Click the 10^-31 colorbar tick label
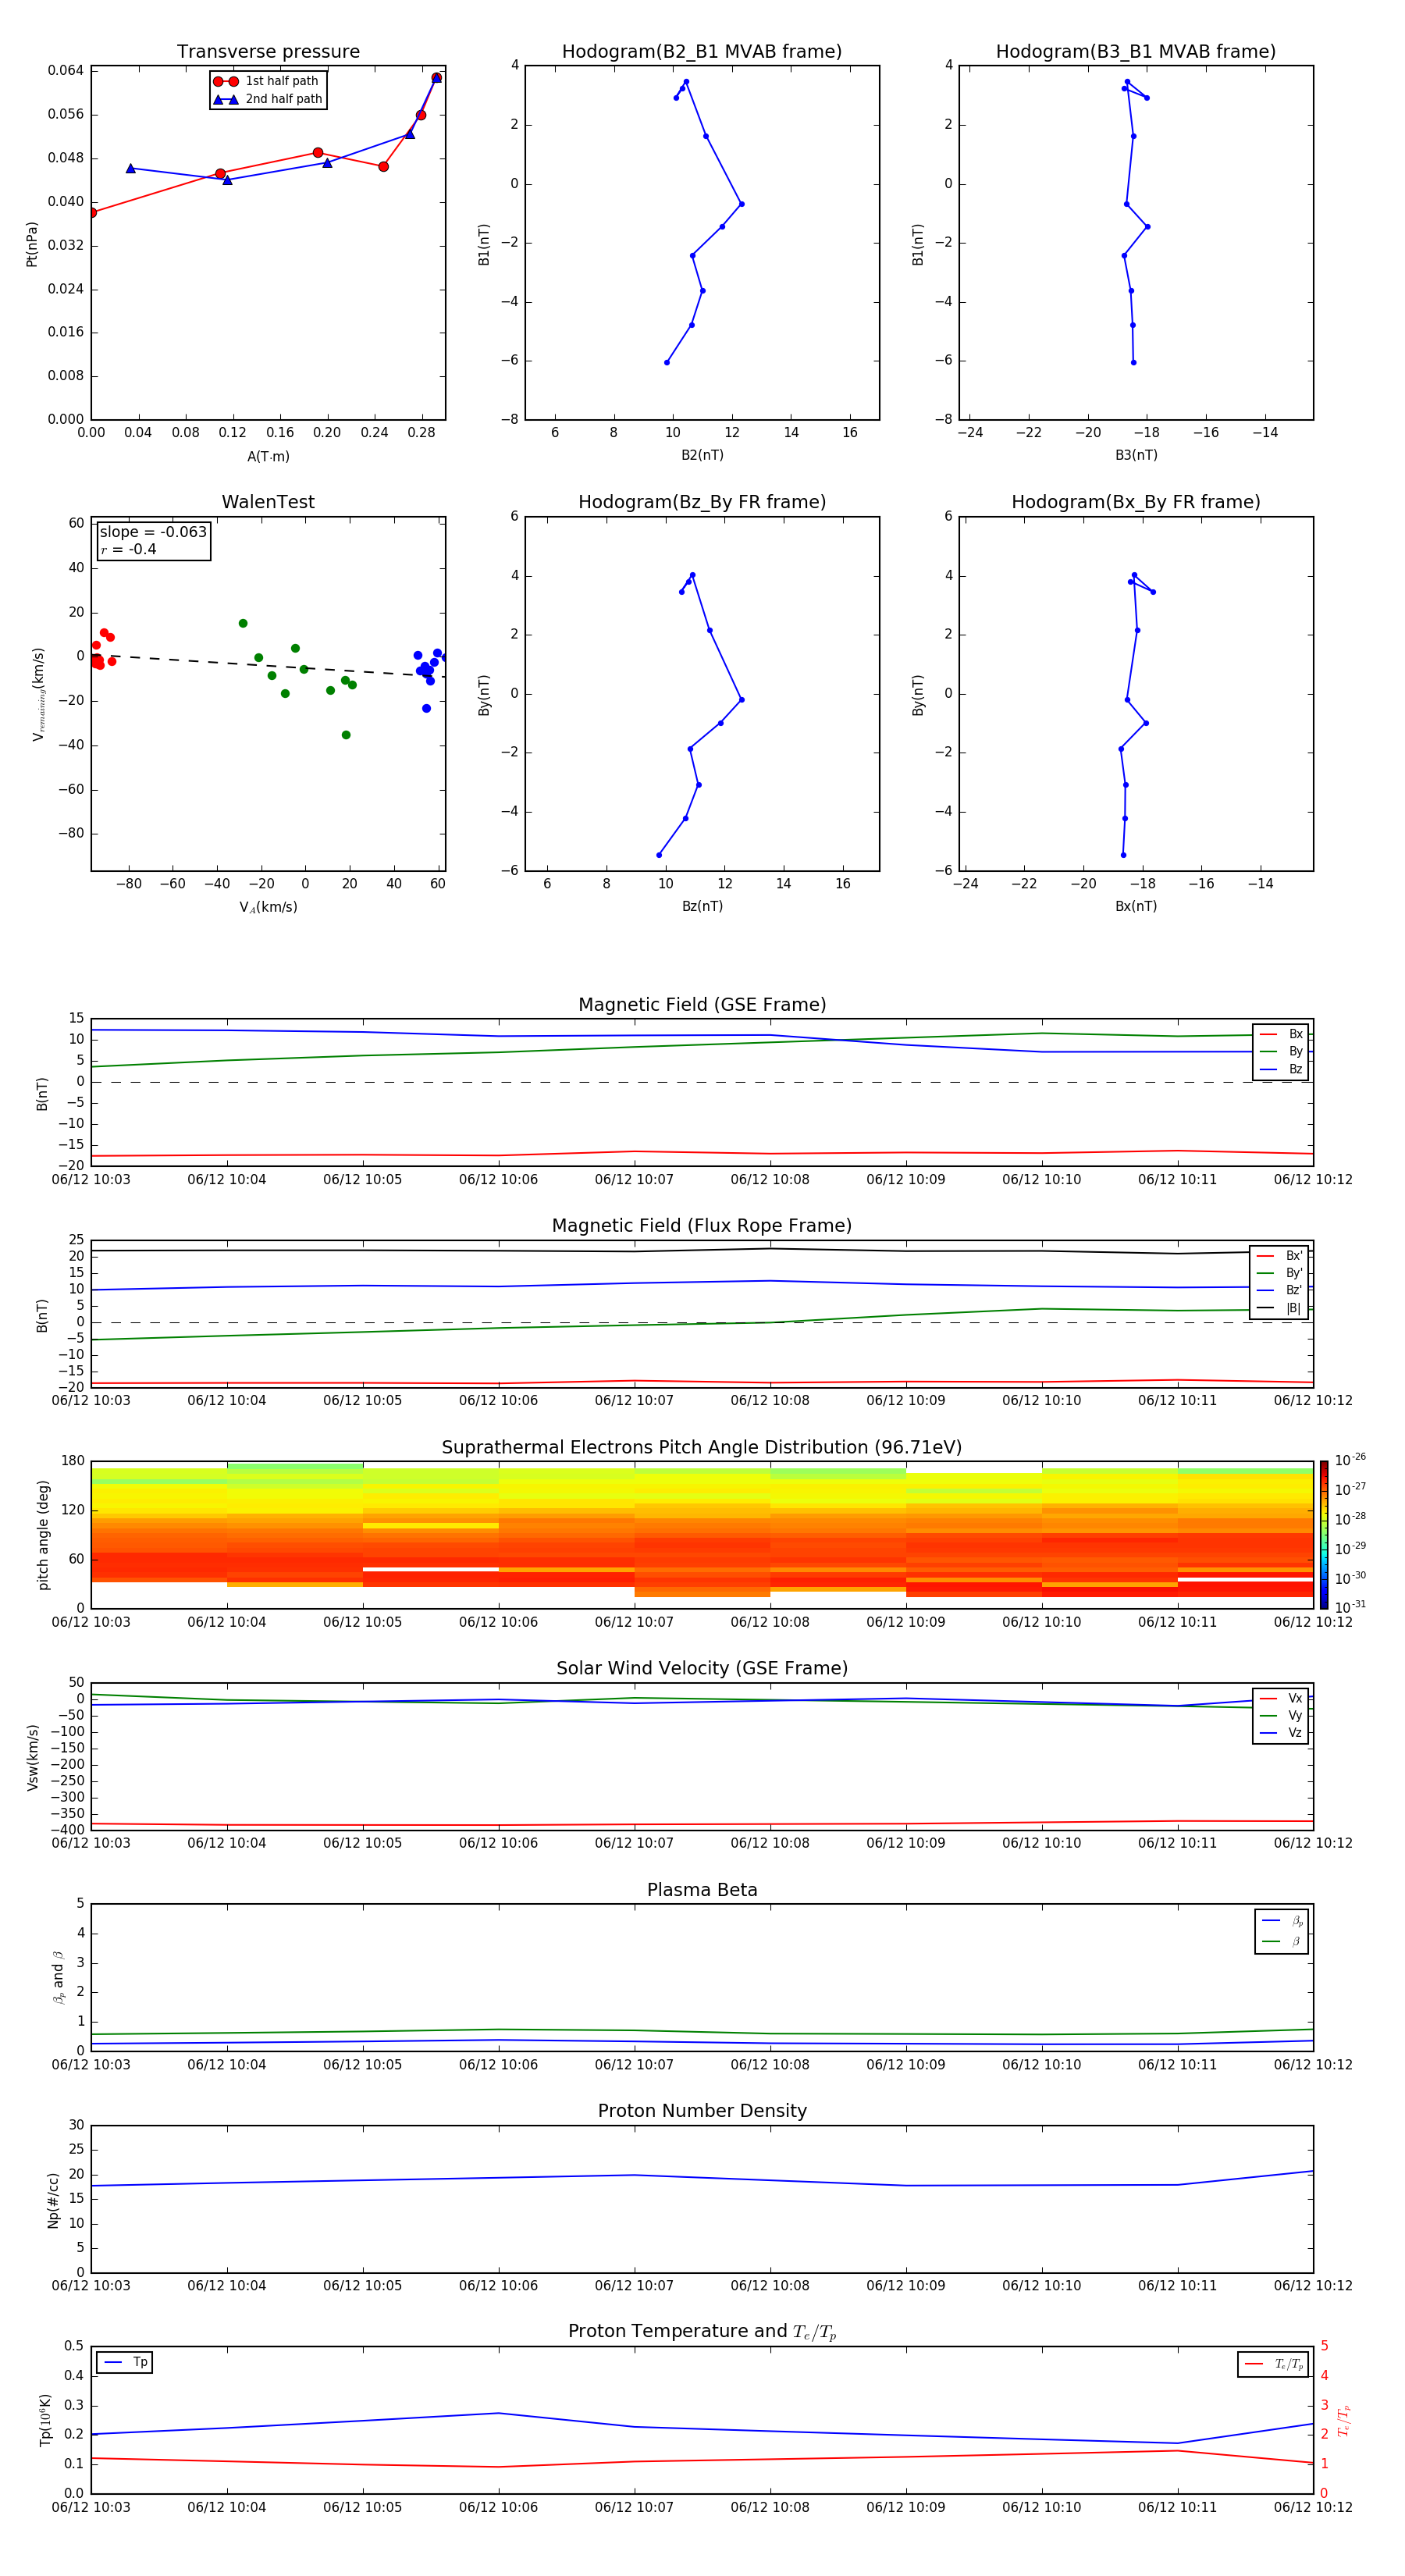This screenshot has width=1405, height=2576. (1350, 1607)
